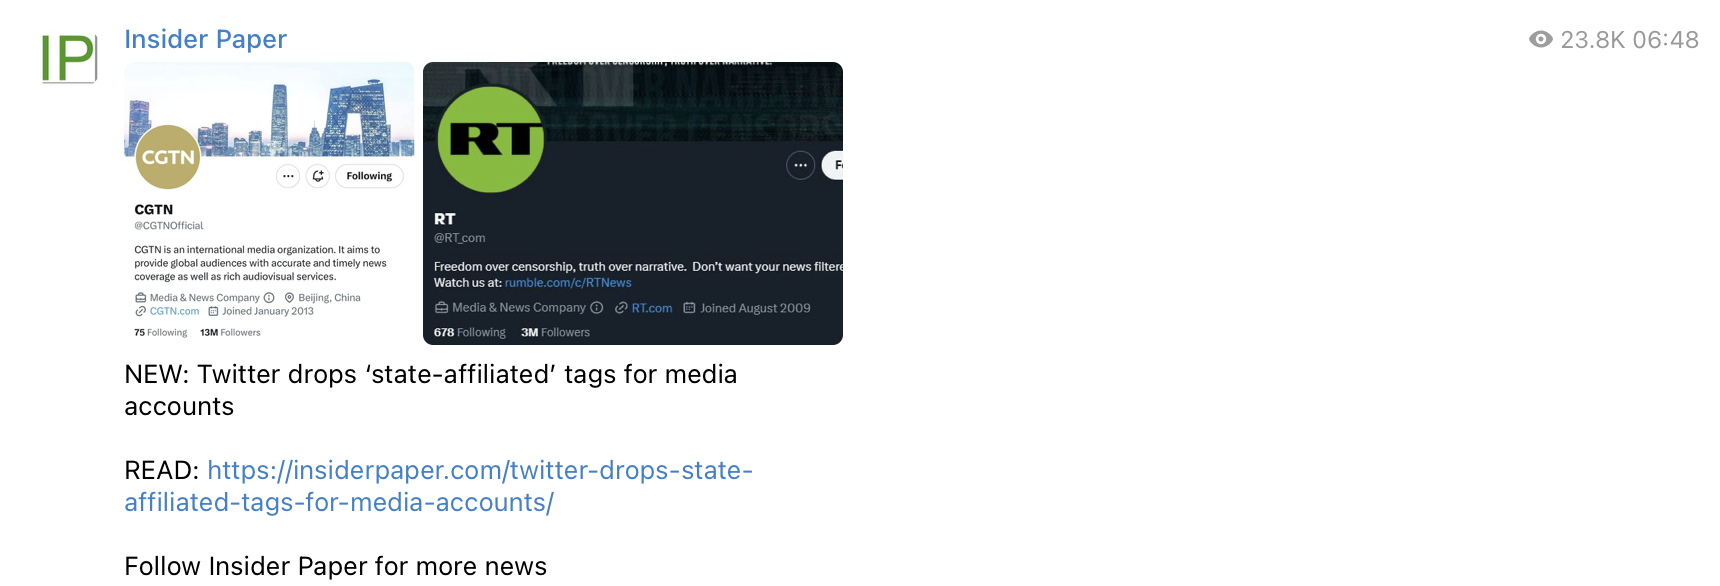Click the Insider Paper IP avatar logo
Screen dimensions: 1720x586
pos(69,58)
